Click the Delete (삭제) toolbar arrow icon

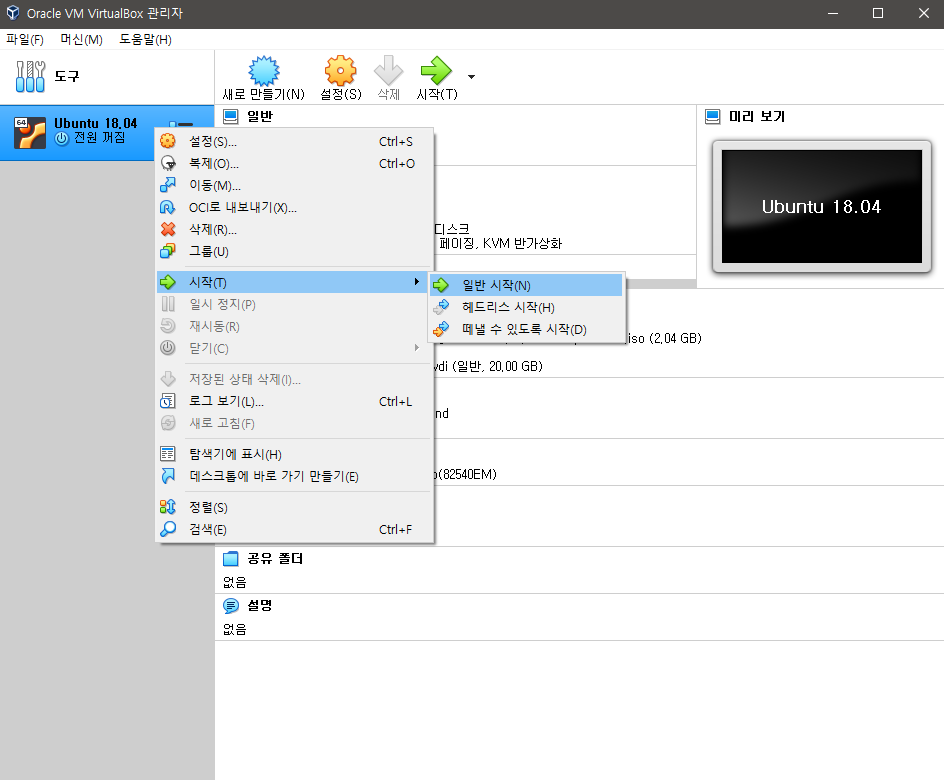point(388,71)
